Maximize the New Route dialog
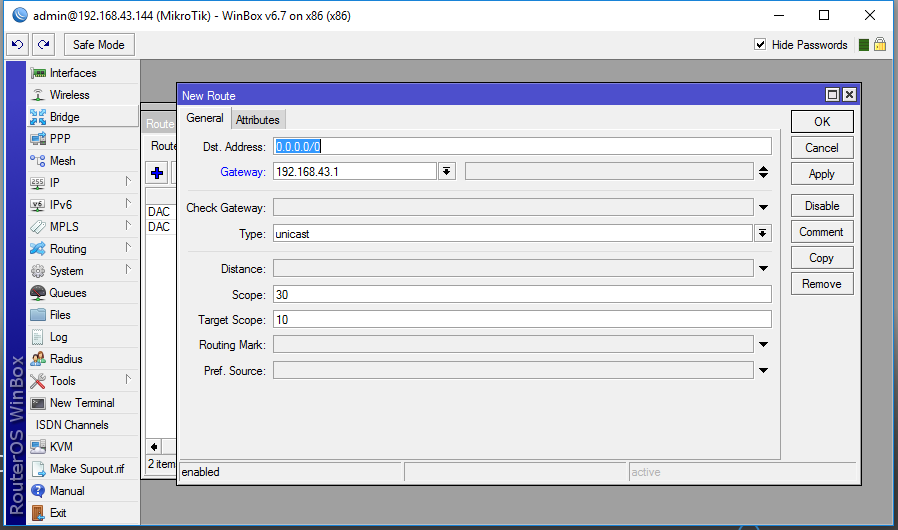898x530 pixels. tap(832, 95)
